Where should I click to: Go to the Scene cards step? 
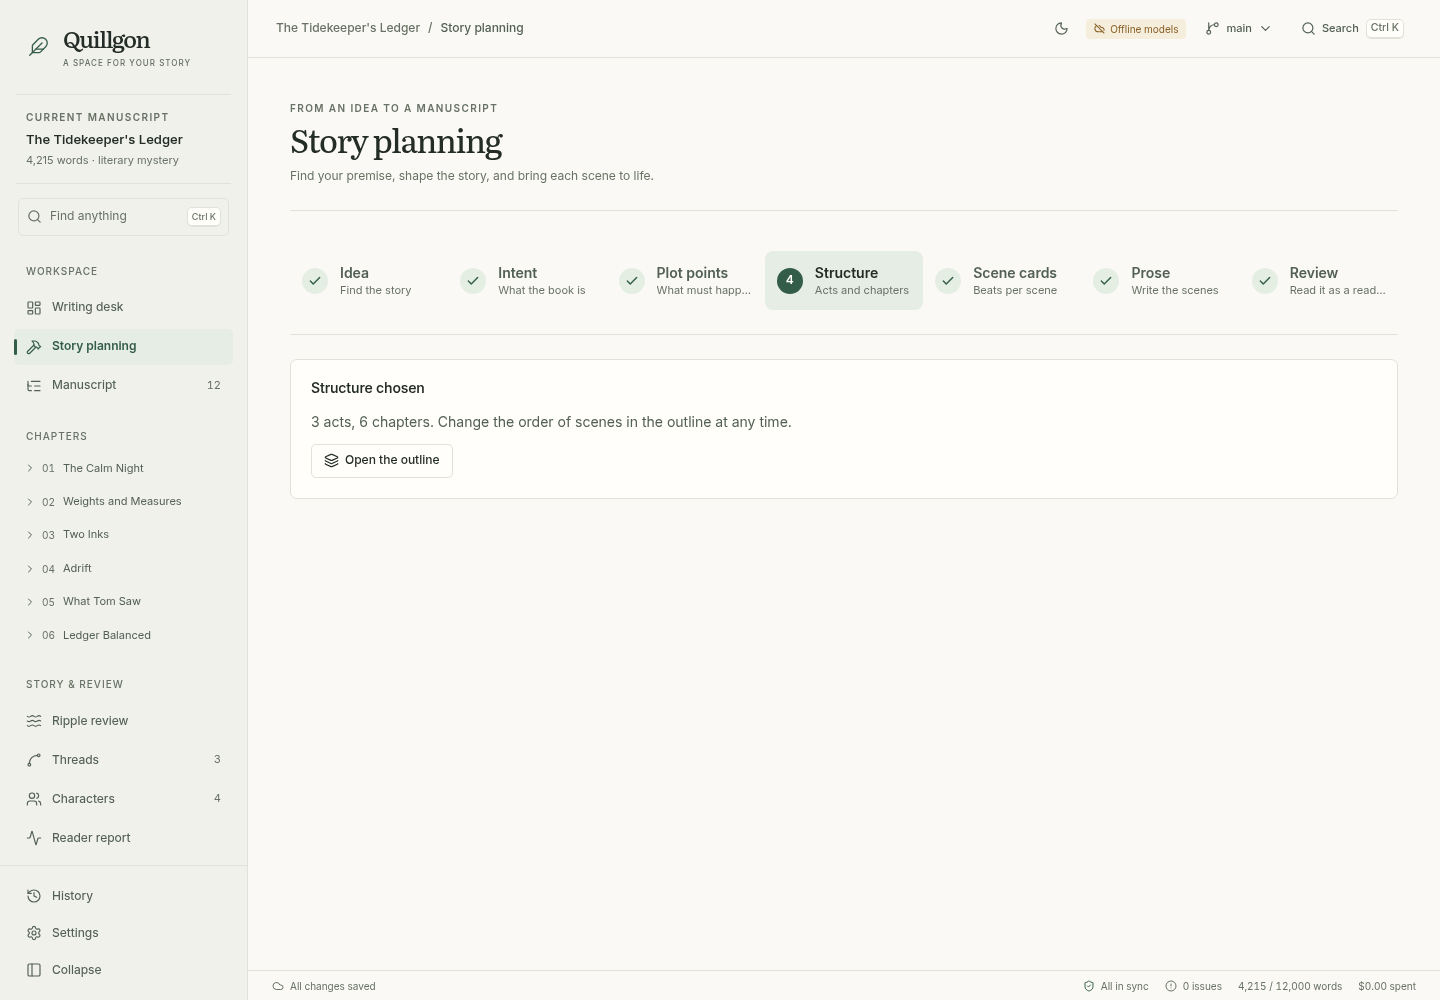(x=1002, y=281)
